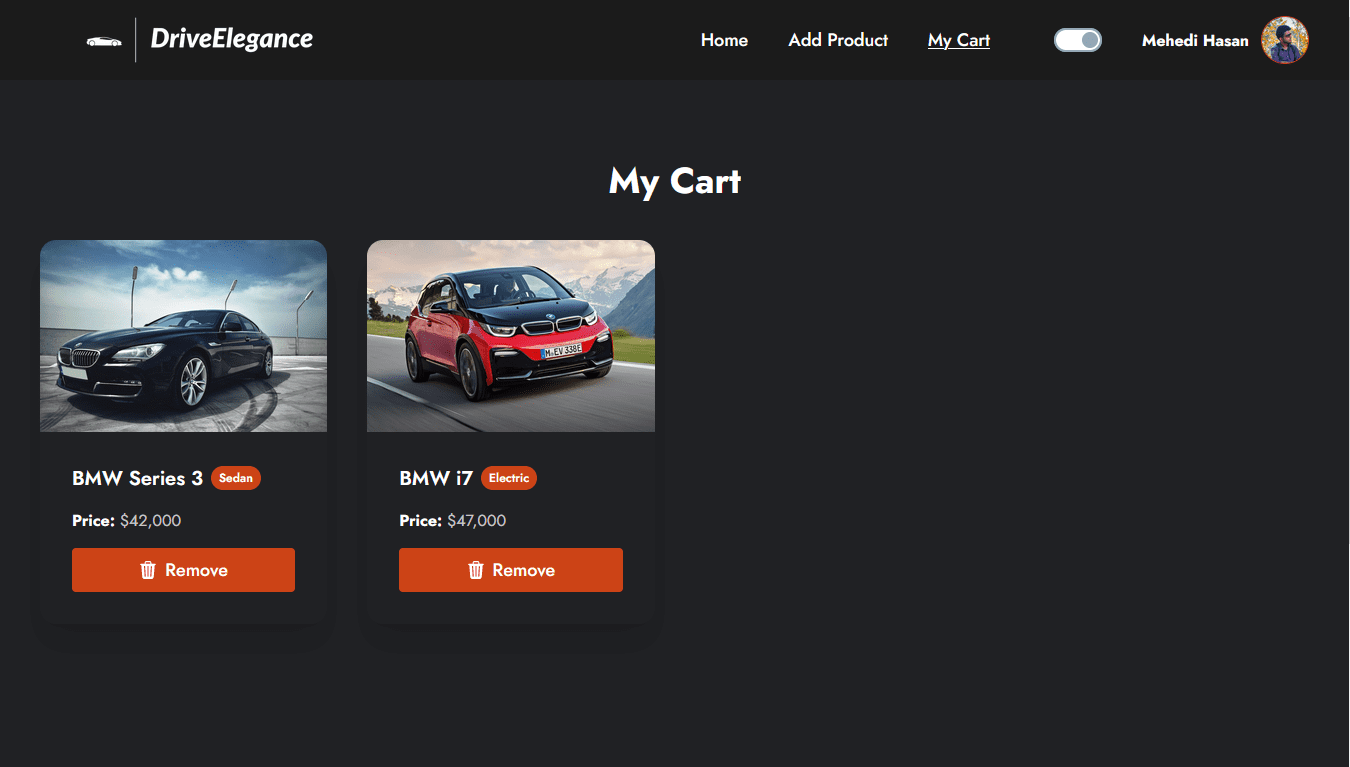This screenshot has width=1350, height=767.
Task: Click the BMW i7 title
Action: [436, 478]
